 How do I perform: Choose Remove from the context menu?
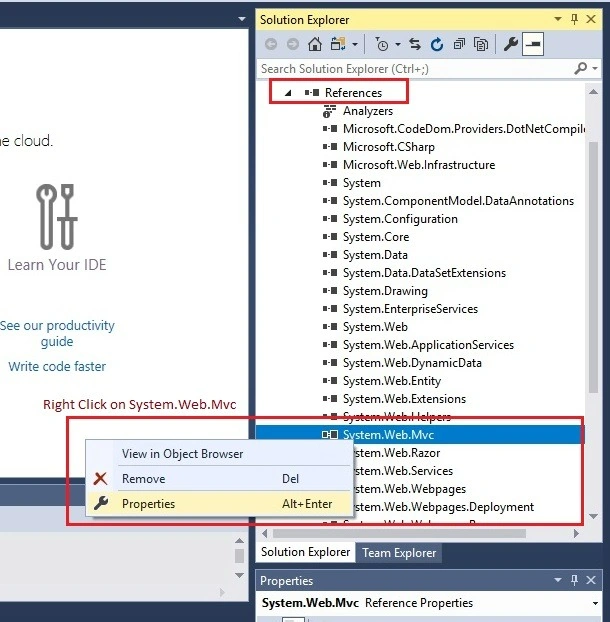[x=219, y=479]
